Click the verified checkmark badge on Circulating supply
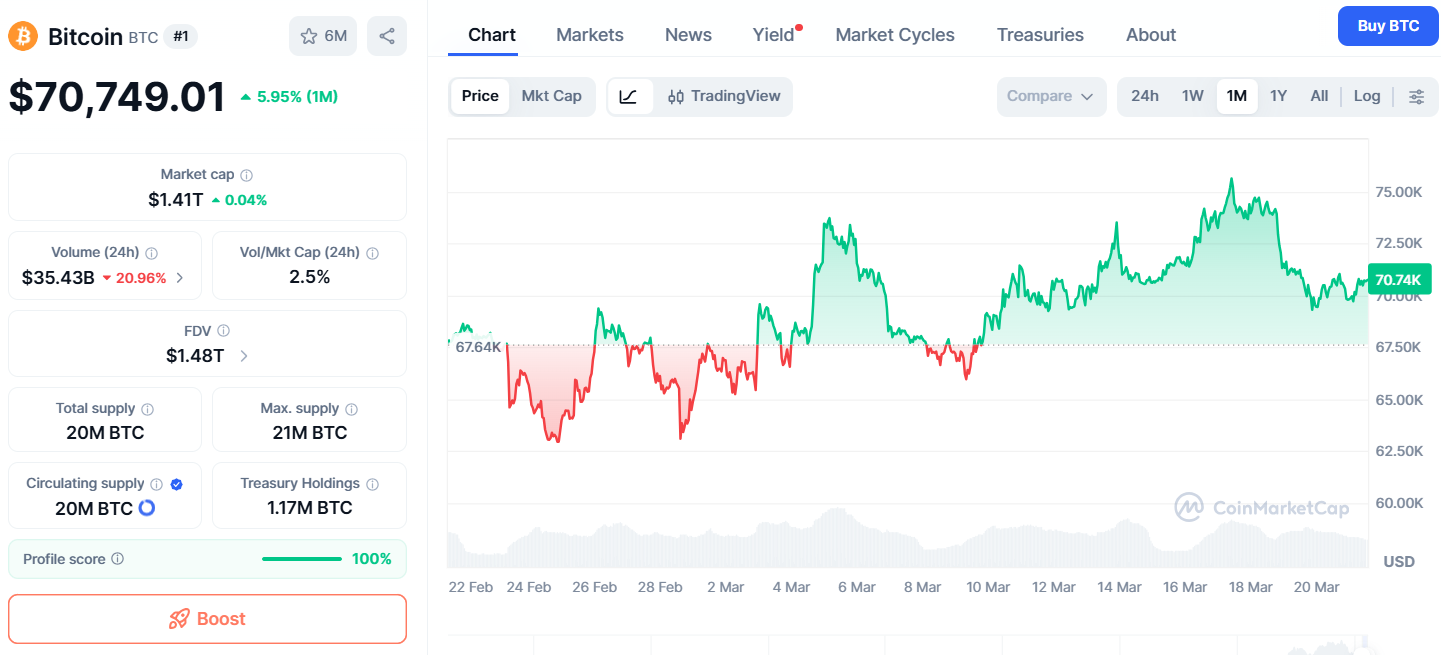 [x=177, y=484]
